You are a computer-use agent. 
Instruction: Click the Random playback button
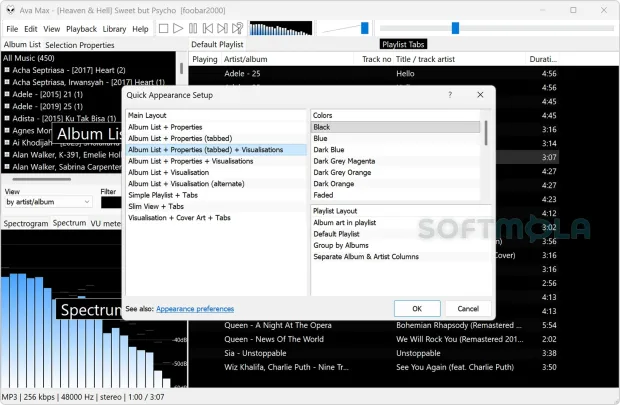coord(237,28)
